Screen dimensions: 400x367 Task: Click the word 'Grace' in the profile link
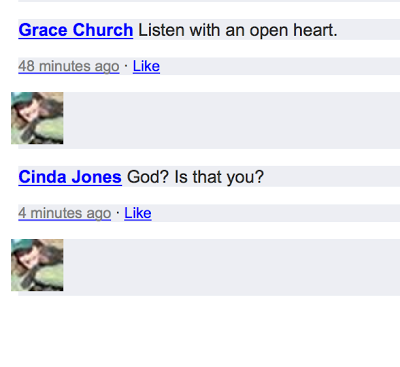pyautogui.click(x=43, y=30)
